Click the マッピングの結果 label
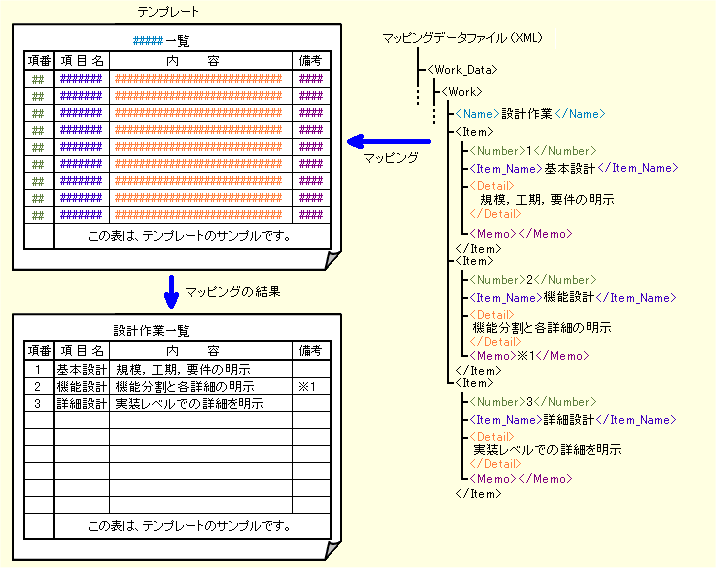Image resolution: width=716 pixels, height=568 pixels. 232,292
